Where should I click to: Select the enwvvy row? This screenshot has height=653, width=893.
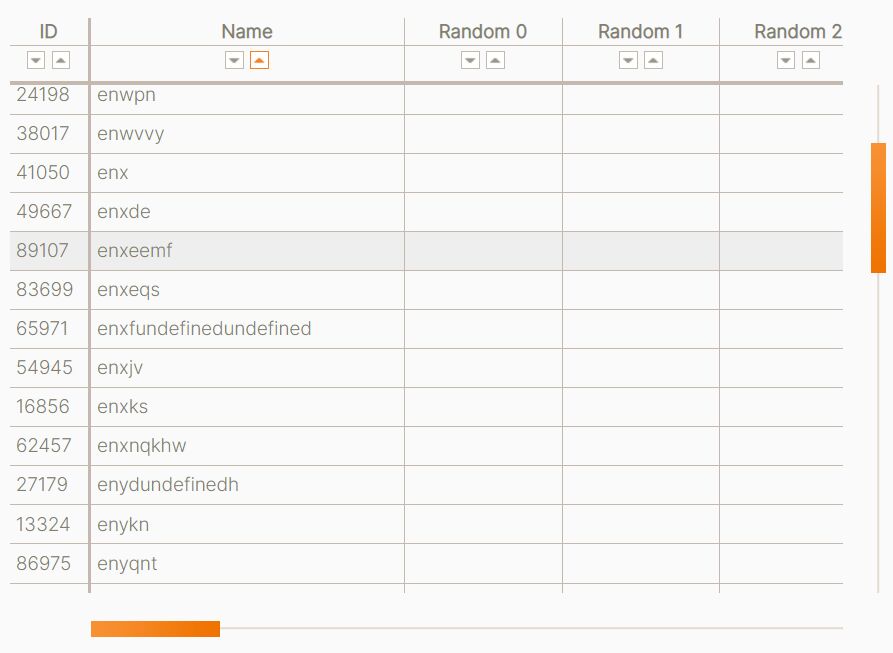coord(426,134)
